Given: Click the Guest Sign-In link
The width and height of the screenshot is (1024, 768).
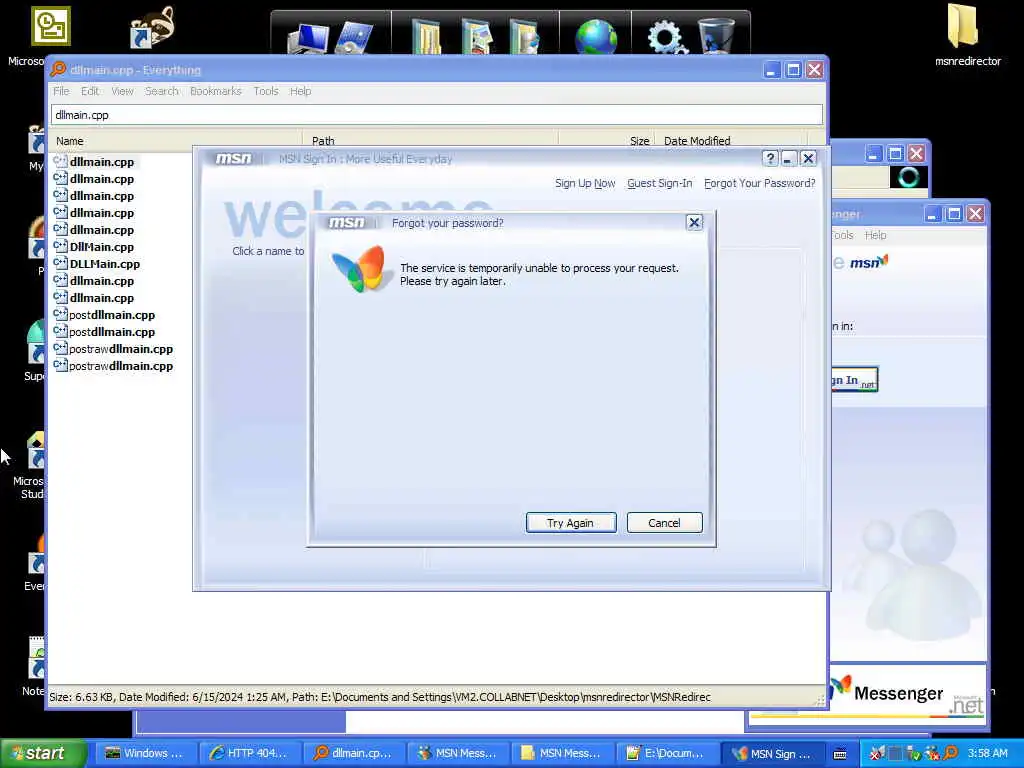Looking at the screenshot, I should pos(660,184).
